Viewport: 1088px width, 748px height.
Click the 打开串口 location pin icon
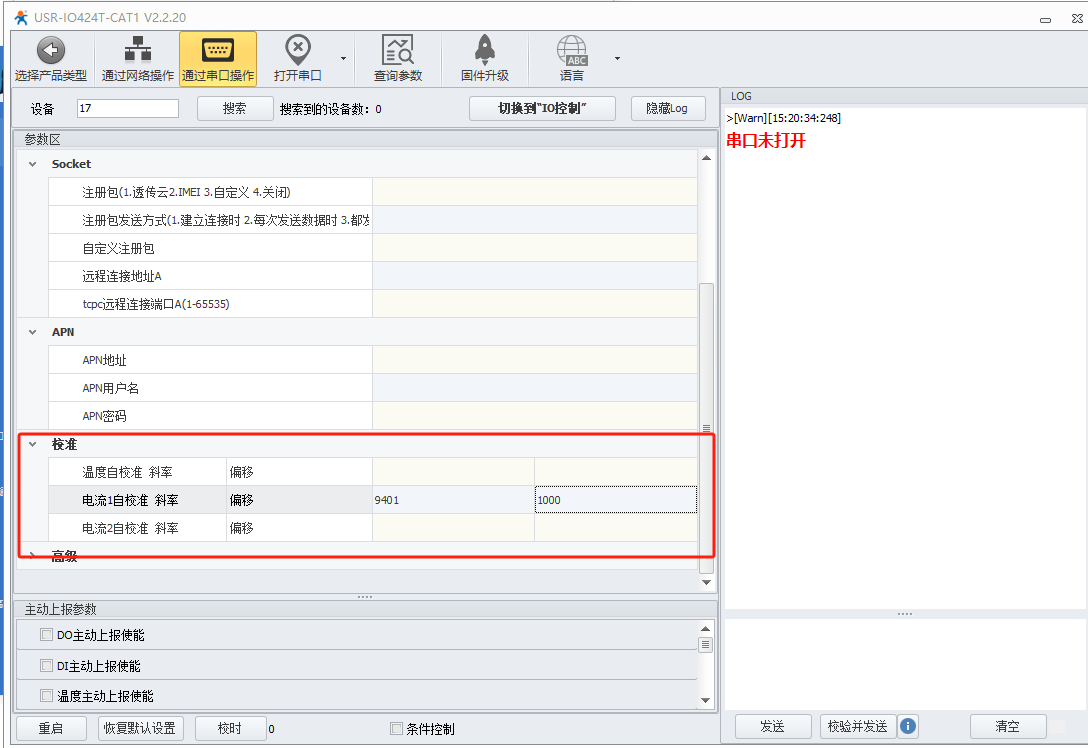297,50
